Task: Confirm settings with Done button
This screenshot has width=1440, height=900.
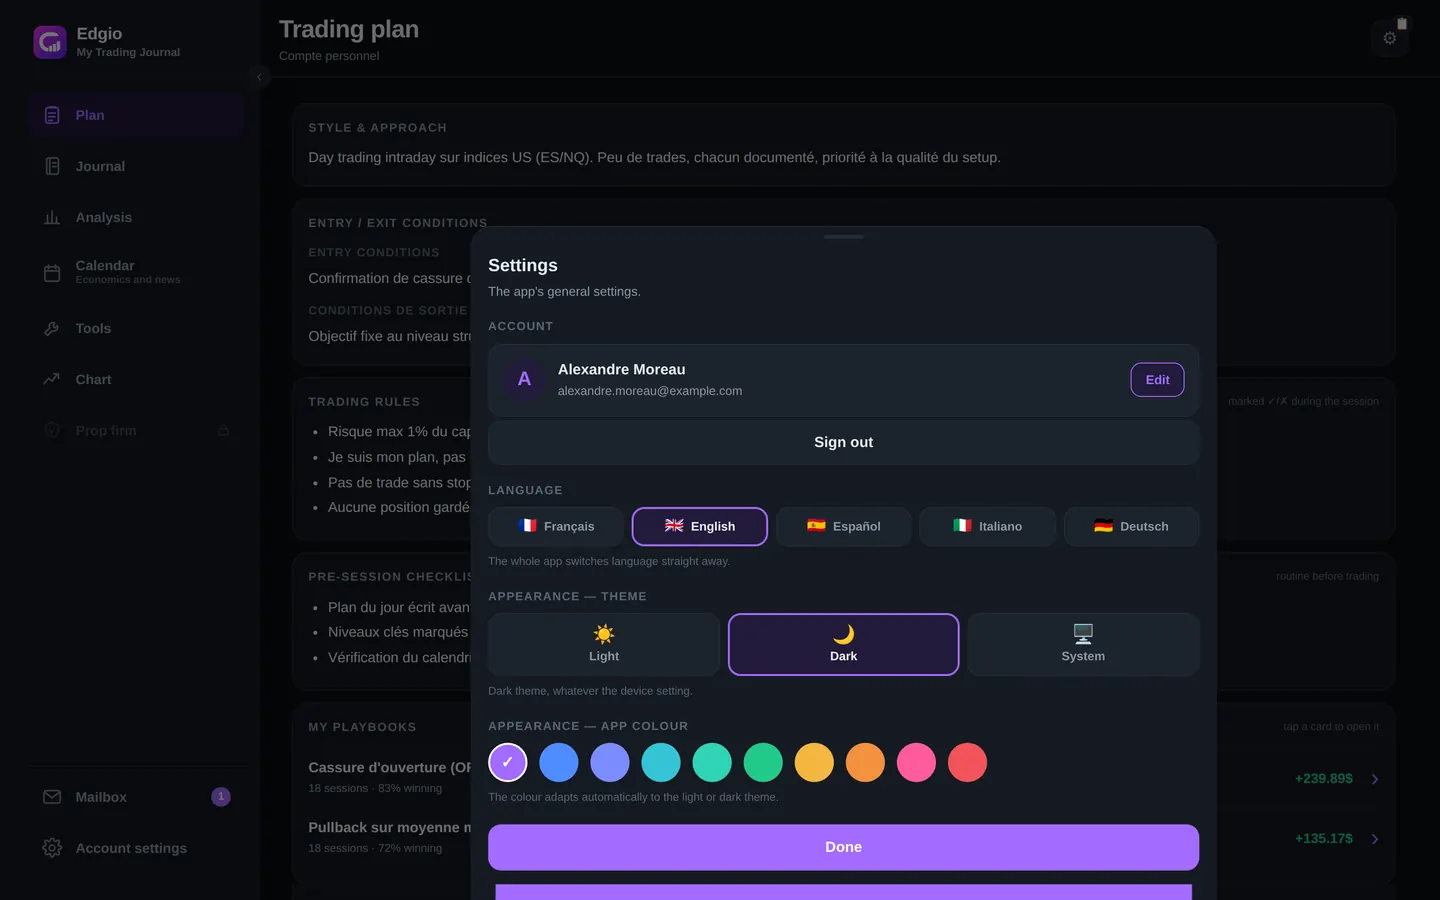Action: pos(843,847)
